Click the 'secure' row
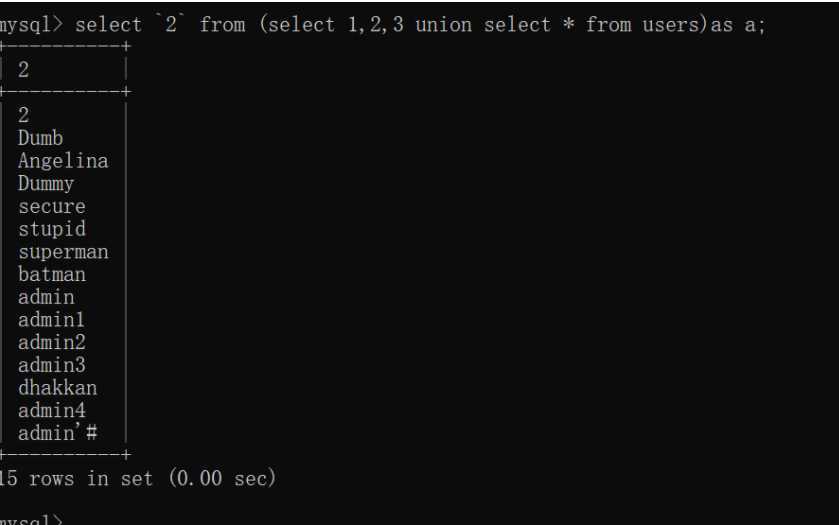This screenshot has height=525, width=839. (52, 207)
